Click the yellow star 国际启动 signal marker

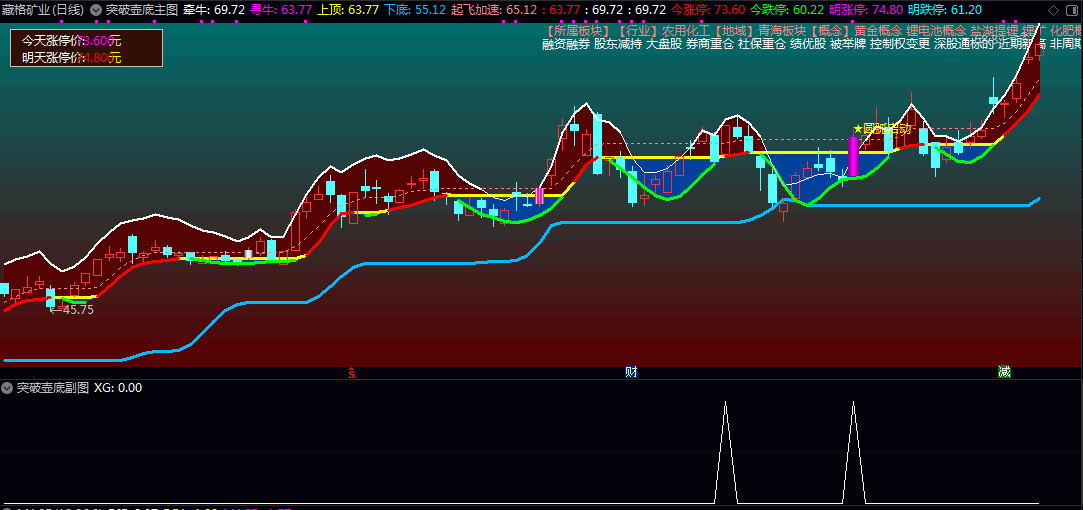pyautogui.click(x=881, y=129)
